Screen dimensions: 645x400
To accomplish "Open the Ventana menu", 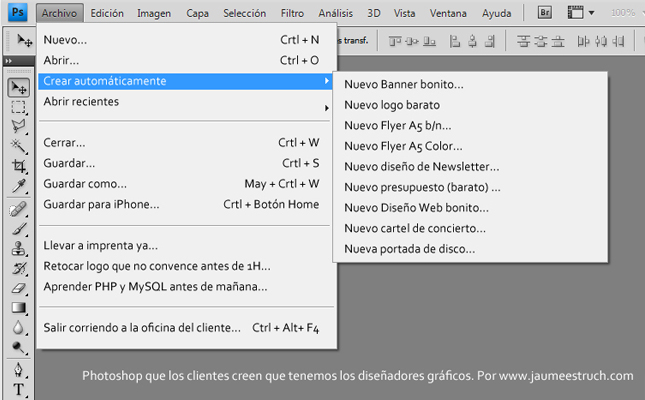I will click(x=448, y=13).
